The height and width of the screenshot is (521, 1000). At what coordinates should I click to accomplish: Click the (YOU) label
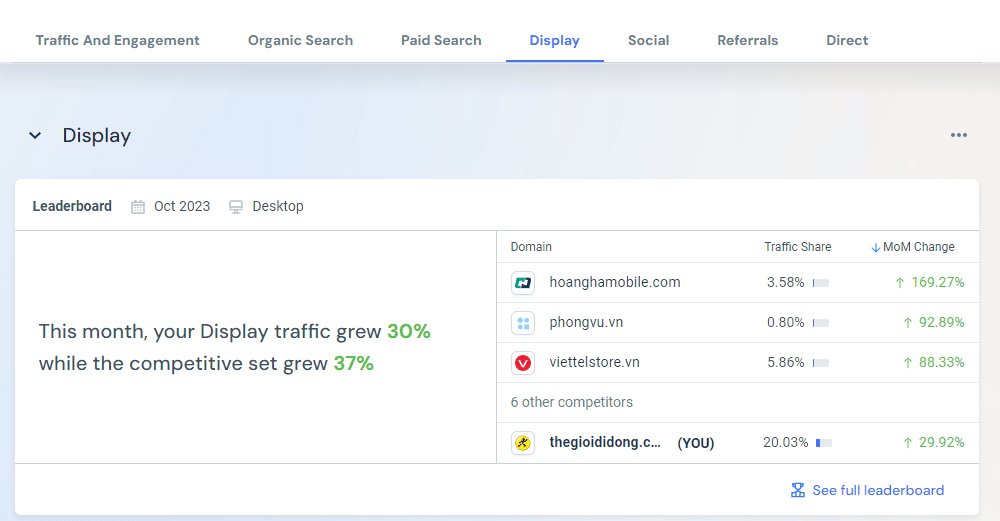point(696,443)
